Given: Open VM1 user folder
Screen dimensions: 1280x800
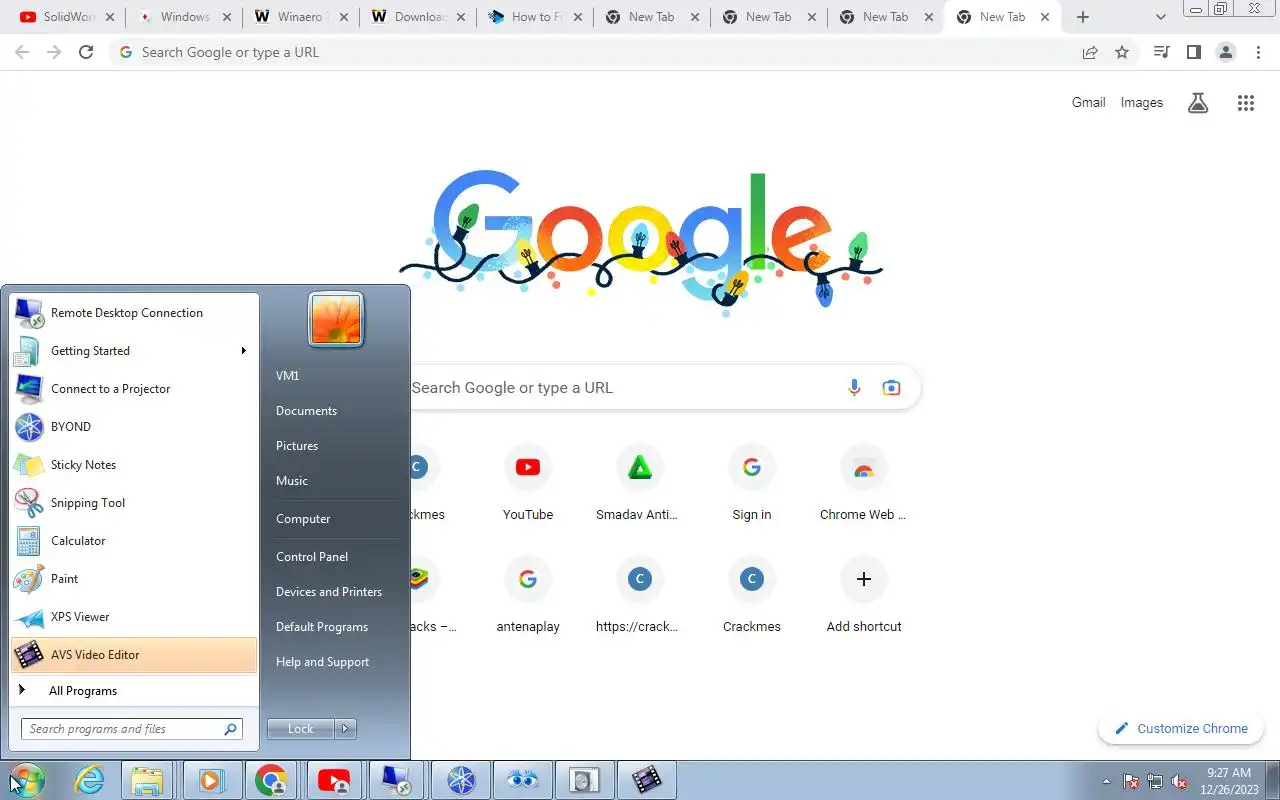Looking at the screenshot, I should click(288, 376).
